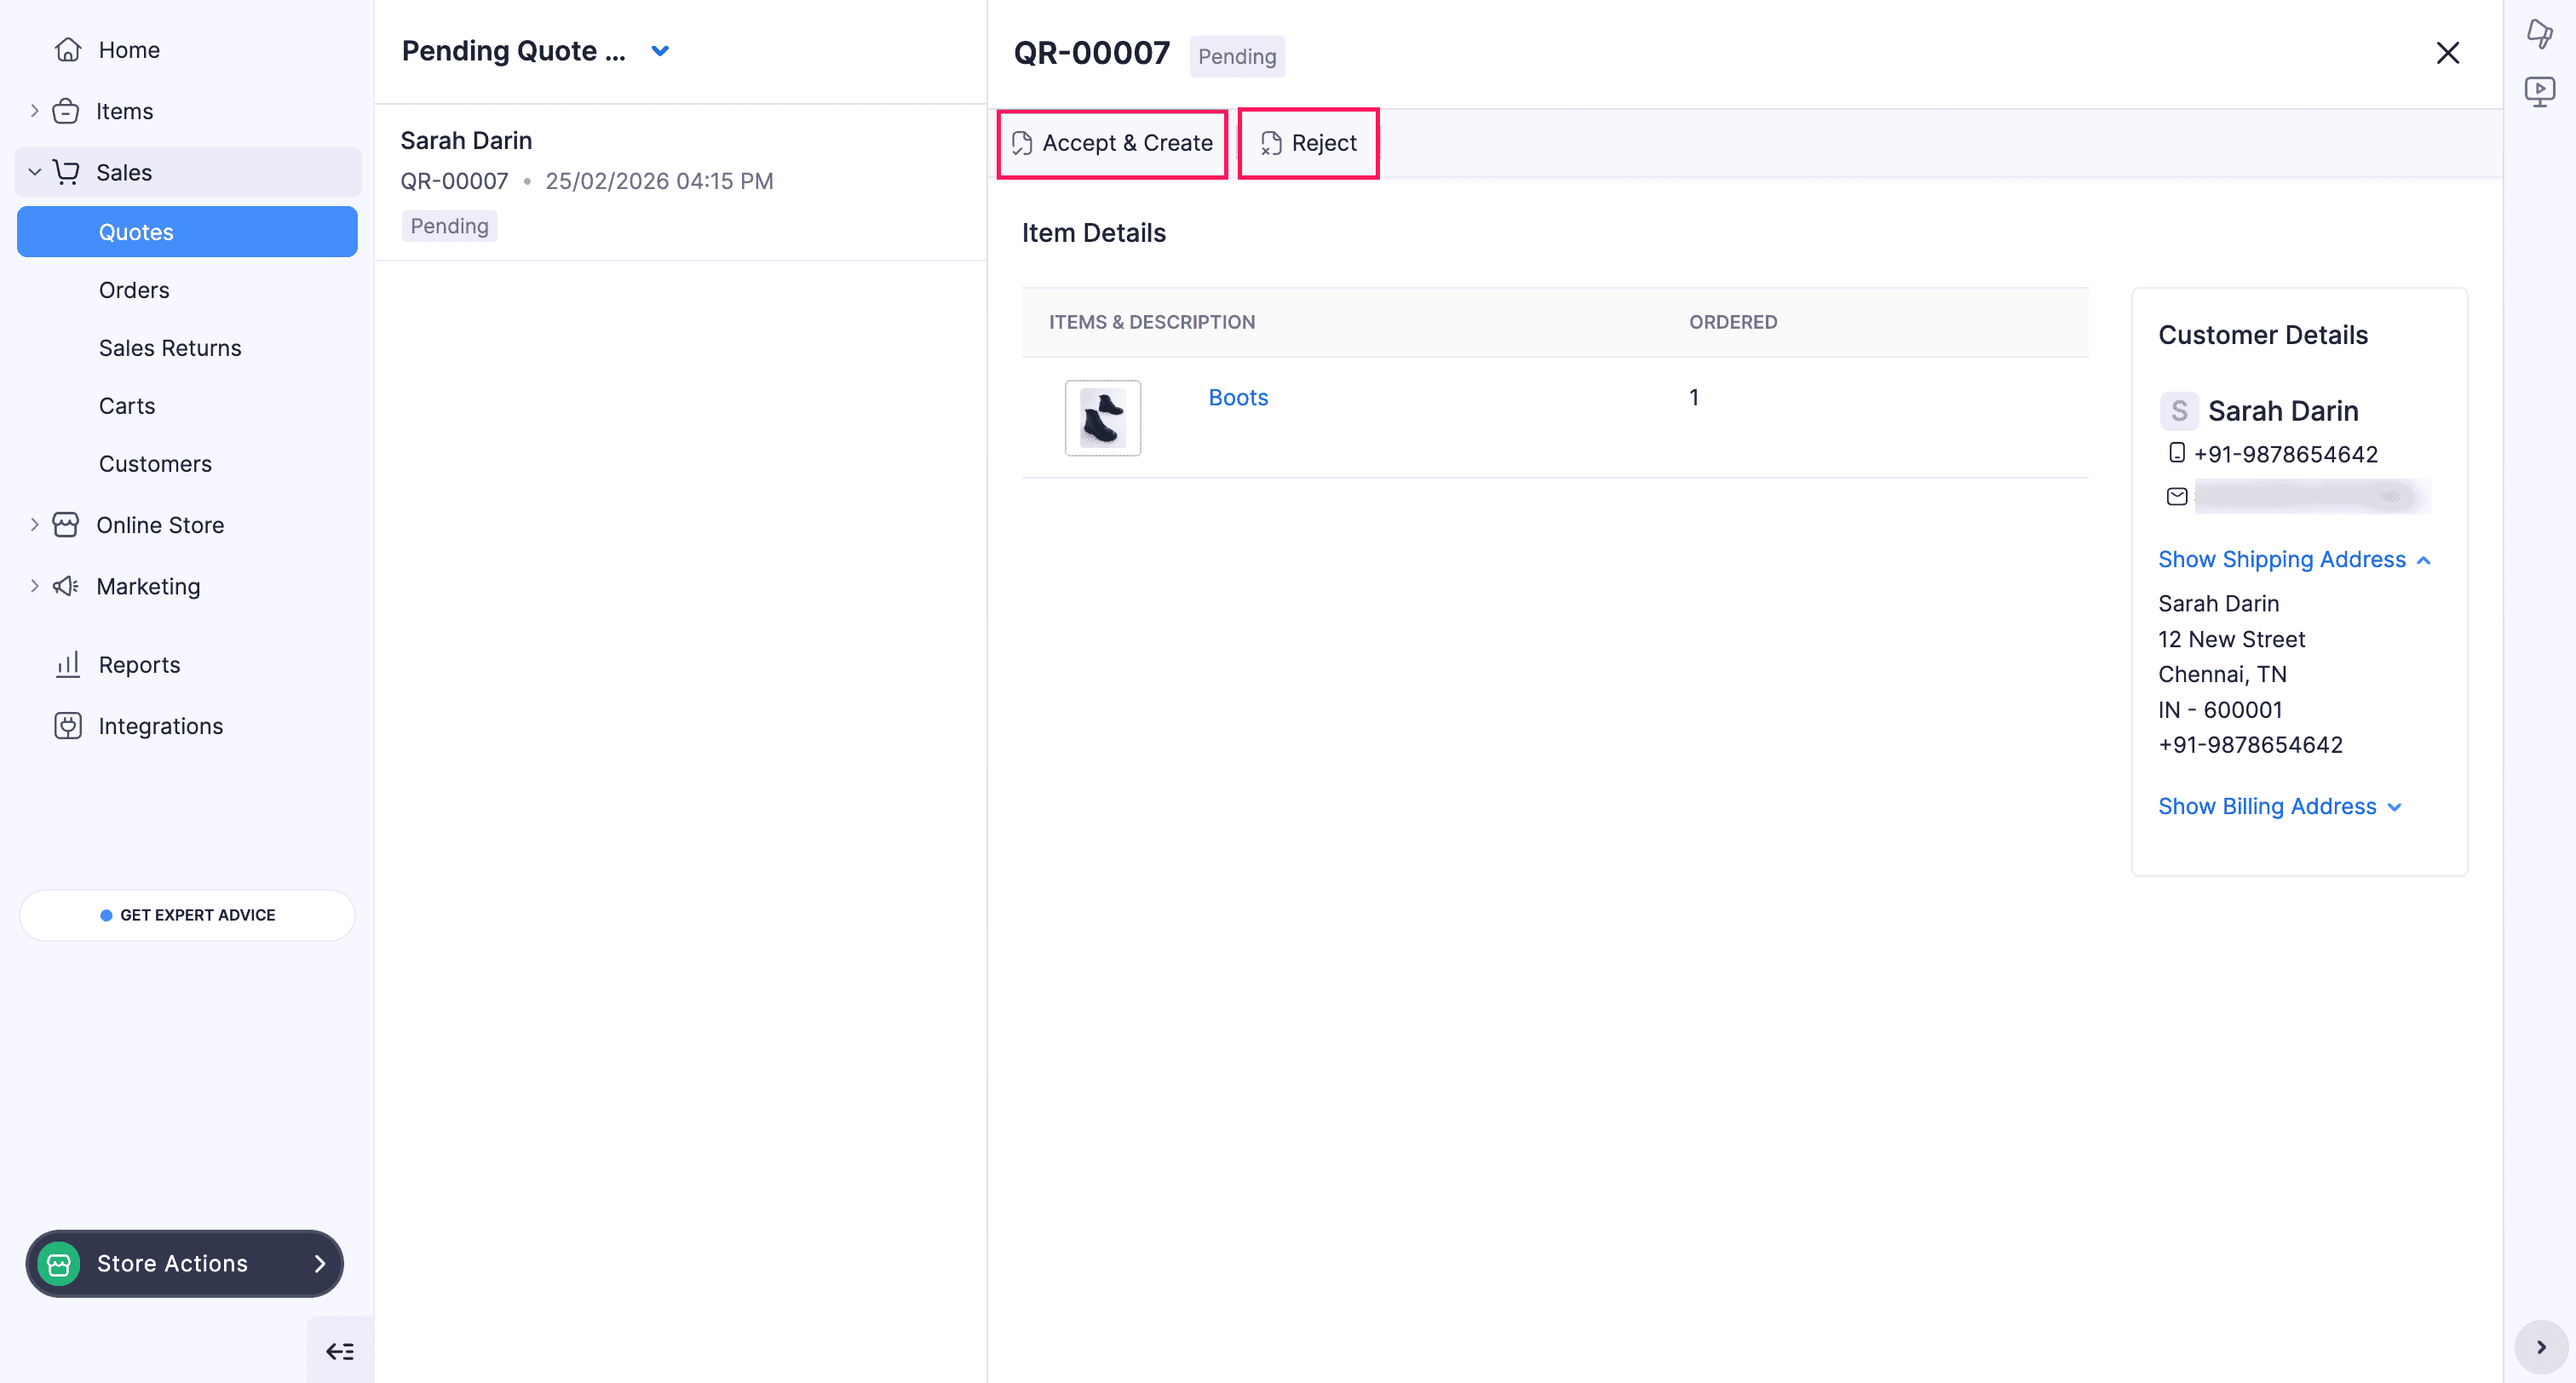Open video tutorial icon at top right
Screen dimensions: 2576x1383
pyautogui.click(x=2539, y=92)
